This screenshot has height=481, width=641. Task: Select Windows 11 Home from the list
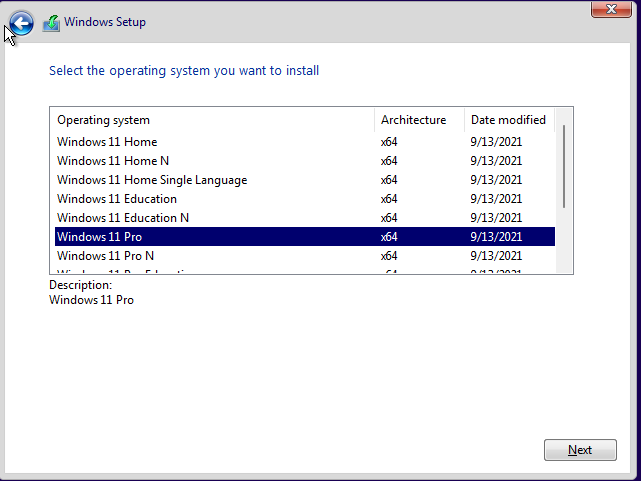[107, 142]
